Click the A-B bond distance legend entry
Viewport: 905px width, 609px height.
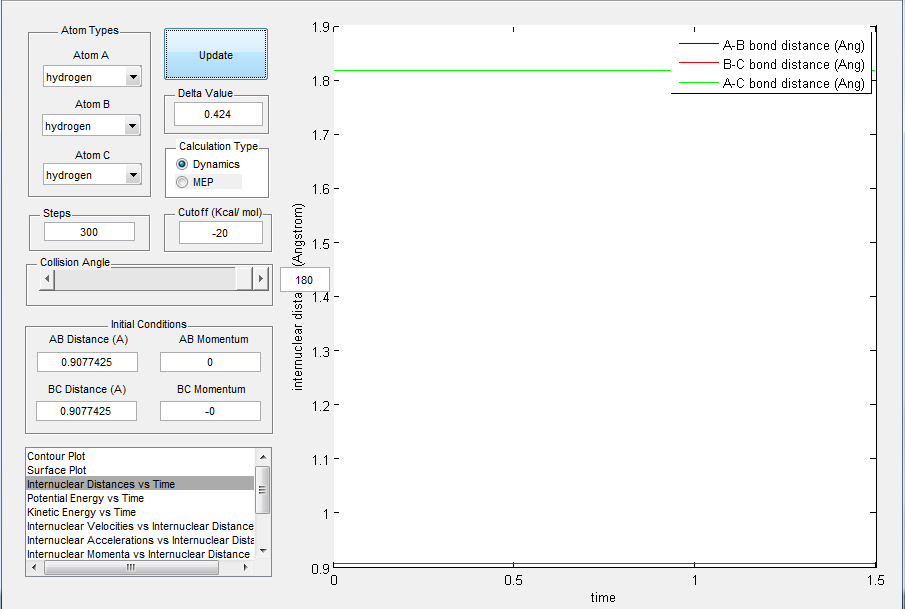[772, 45]
